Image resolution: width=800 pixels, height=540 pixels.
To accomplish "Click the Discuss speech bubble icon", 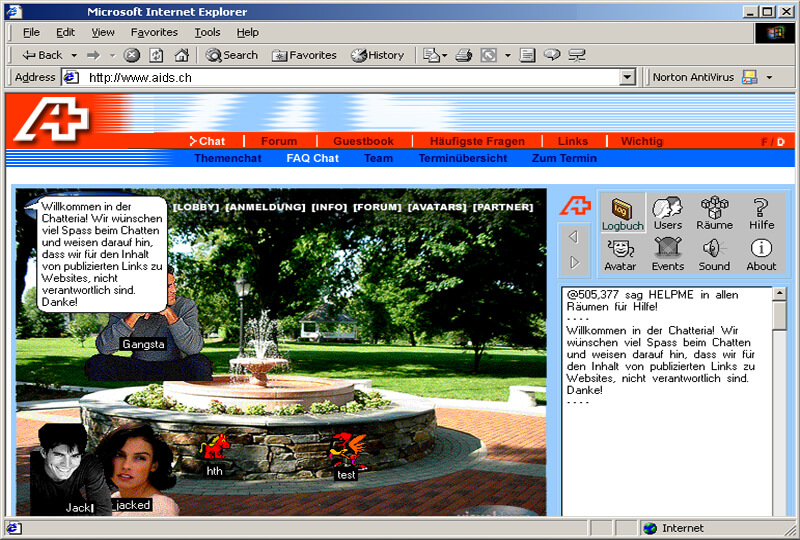I will click(x=552, y=55).
